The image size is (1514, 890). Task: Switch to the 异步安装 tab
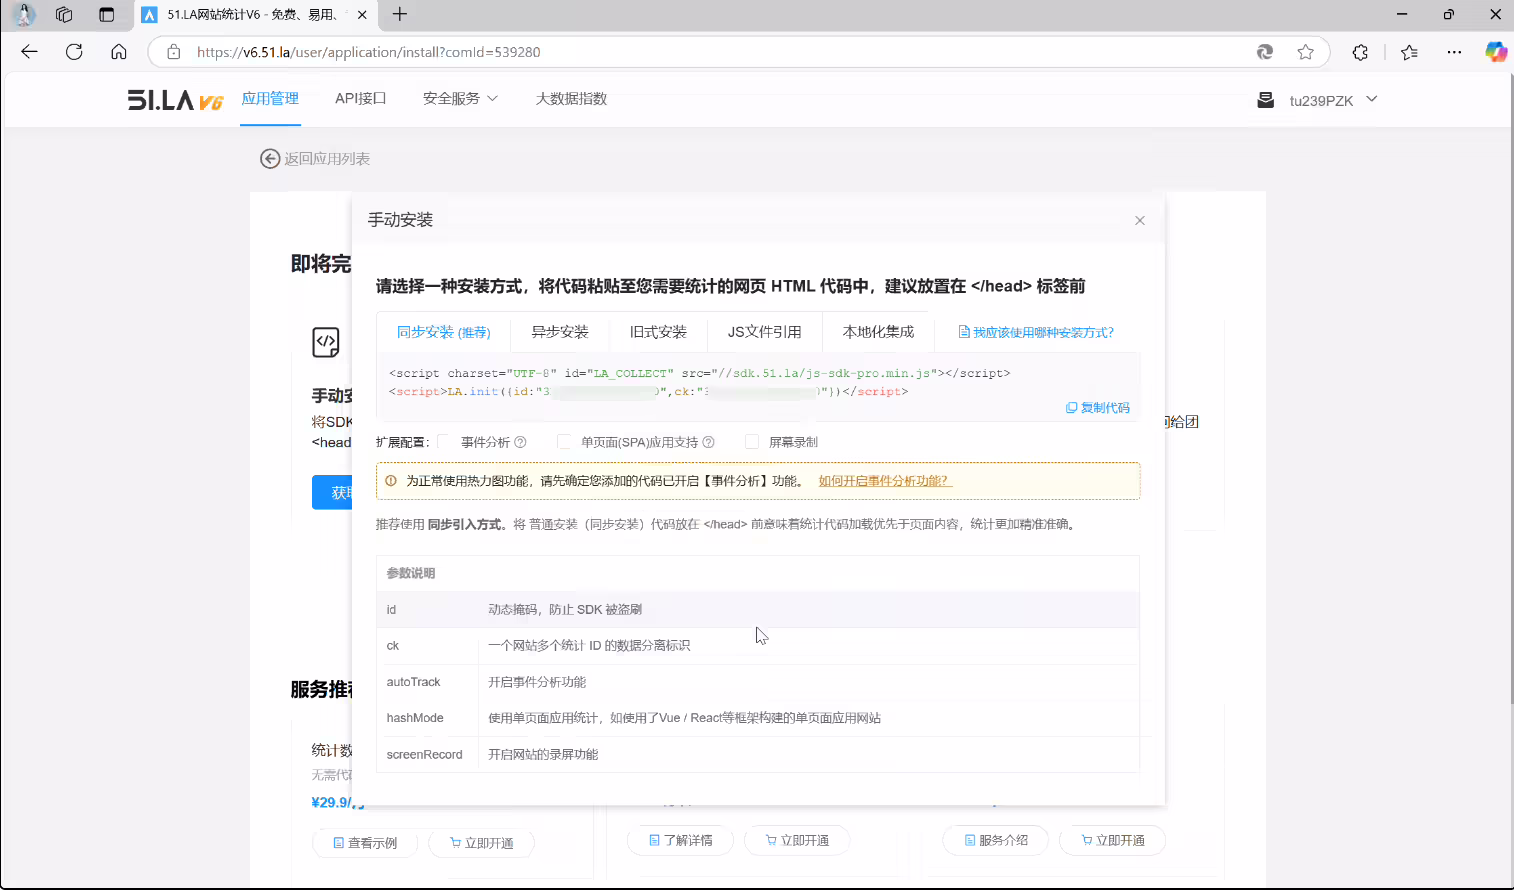(560, 332)
